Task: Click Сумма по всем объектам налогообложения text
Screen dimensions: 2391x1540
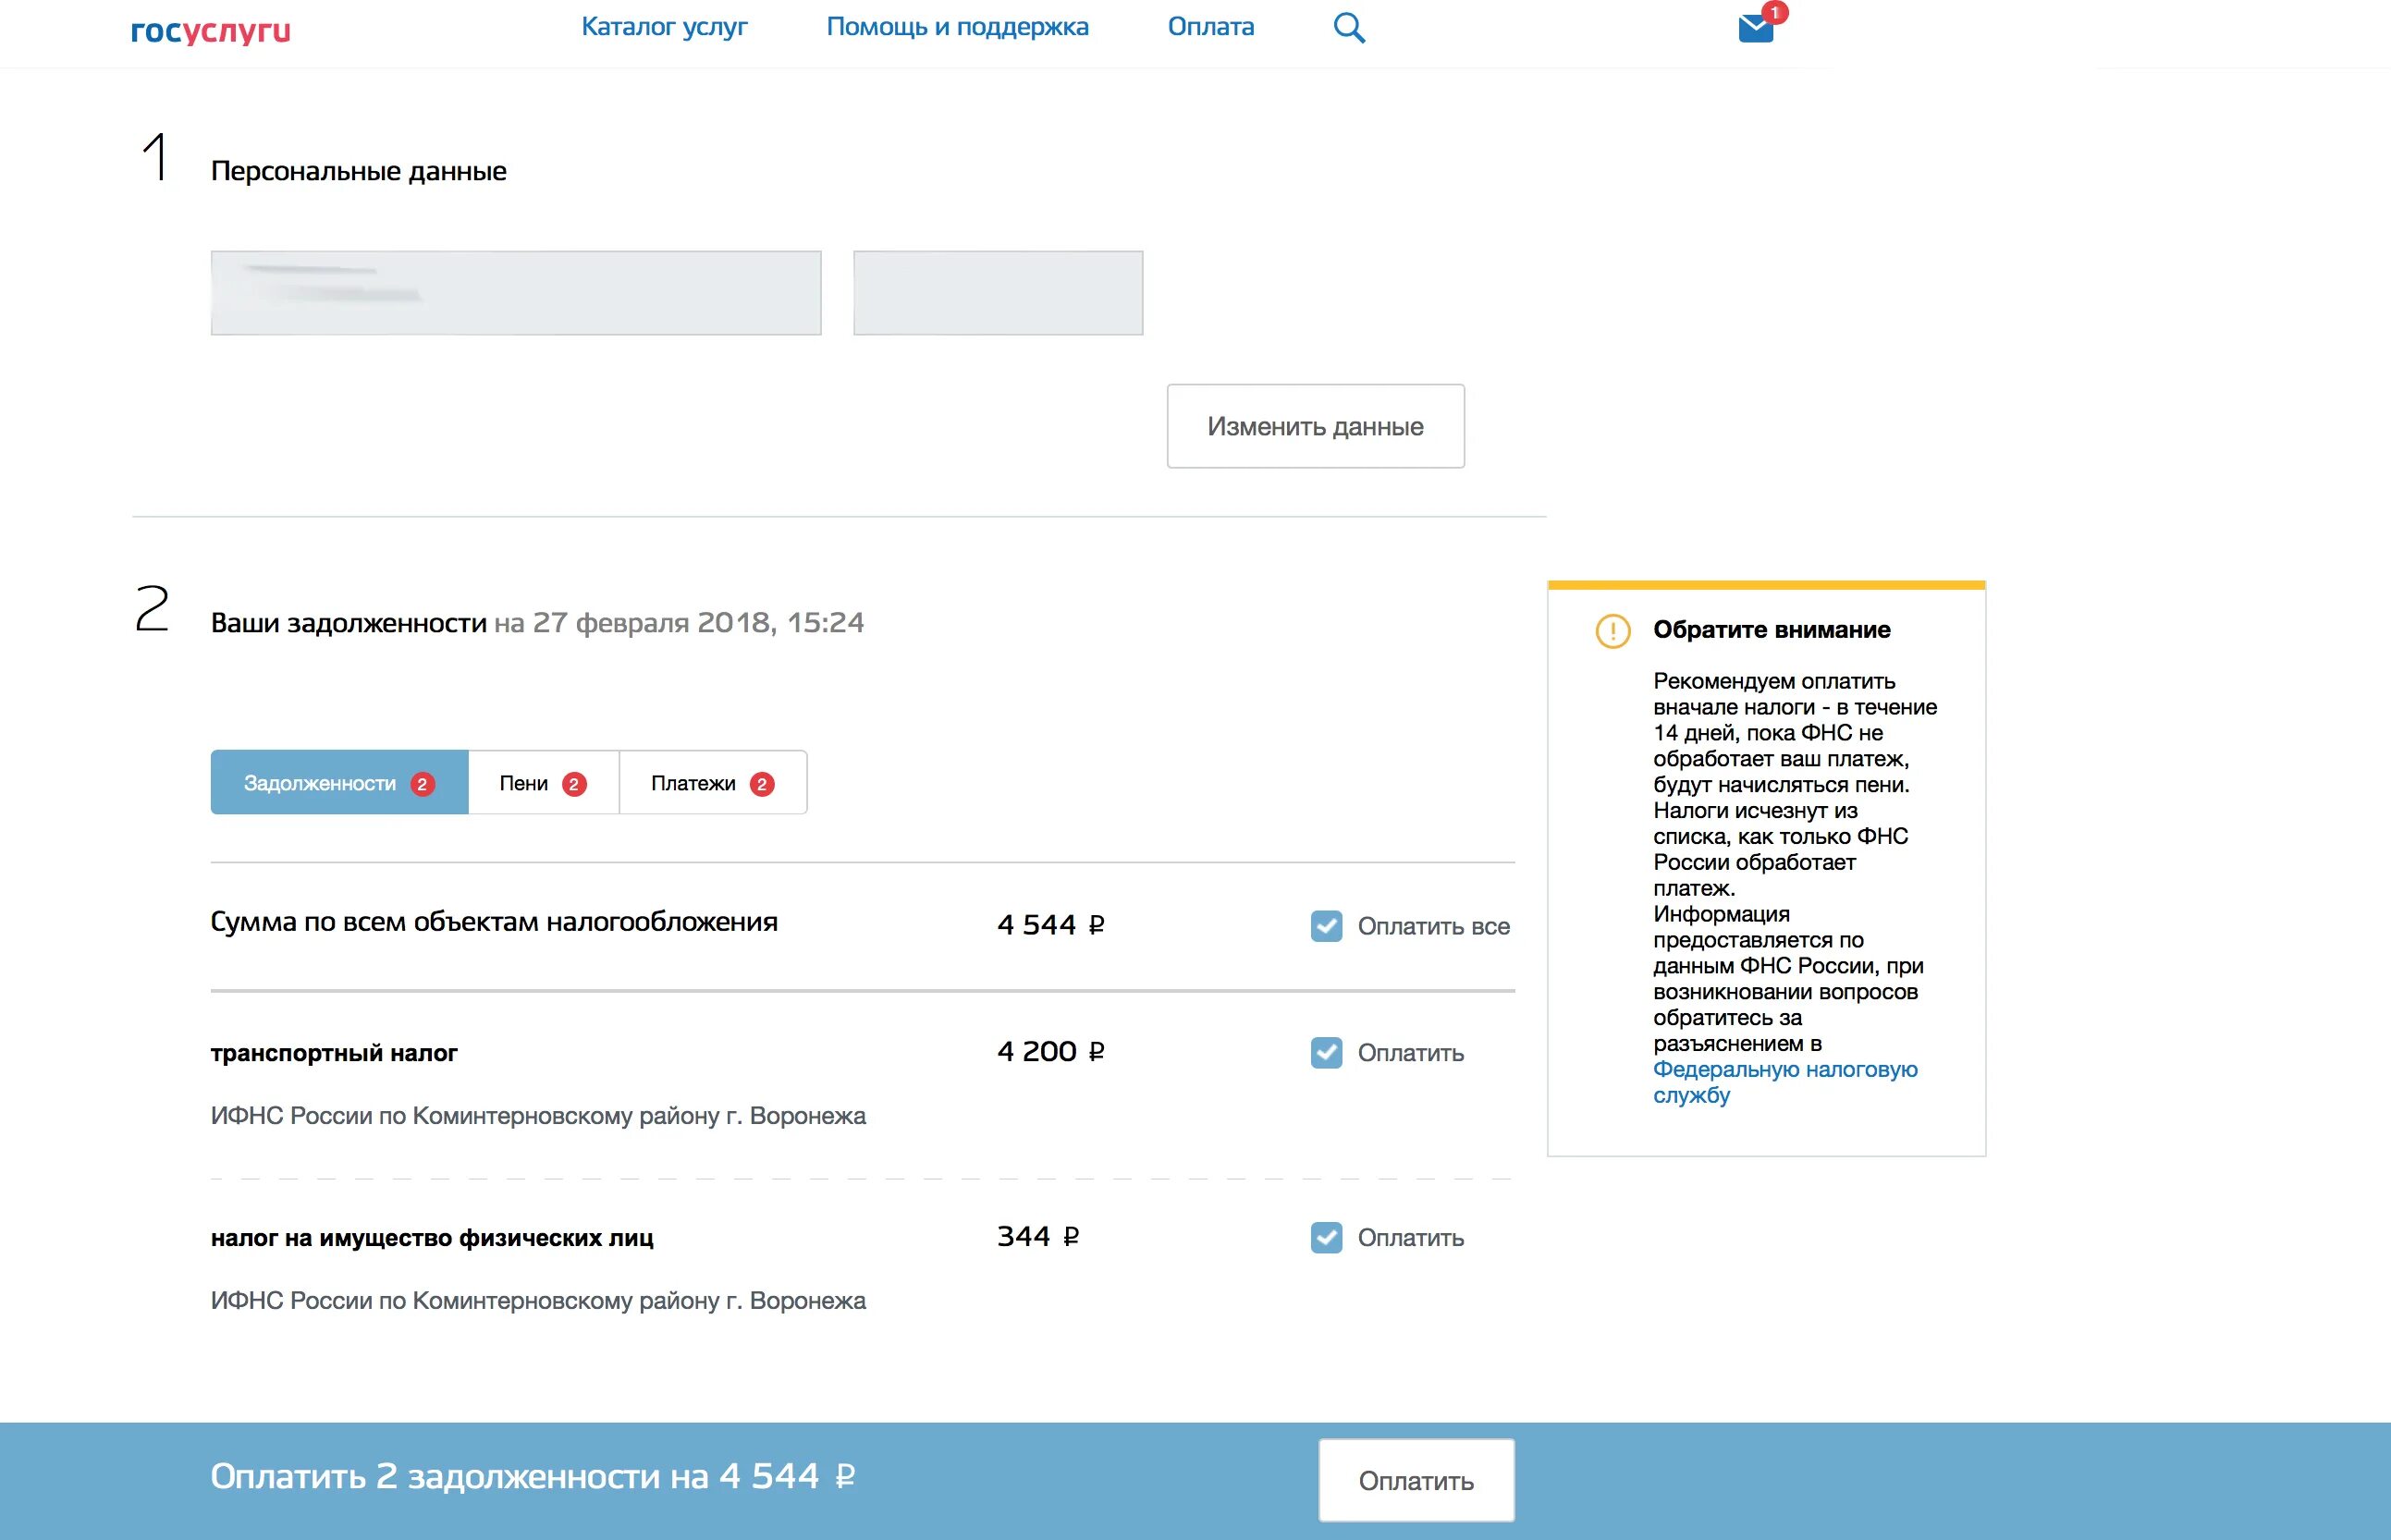Action: pos(494,922)
